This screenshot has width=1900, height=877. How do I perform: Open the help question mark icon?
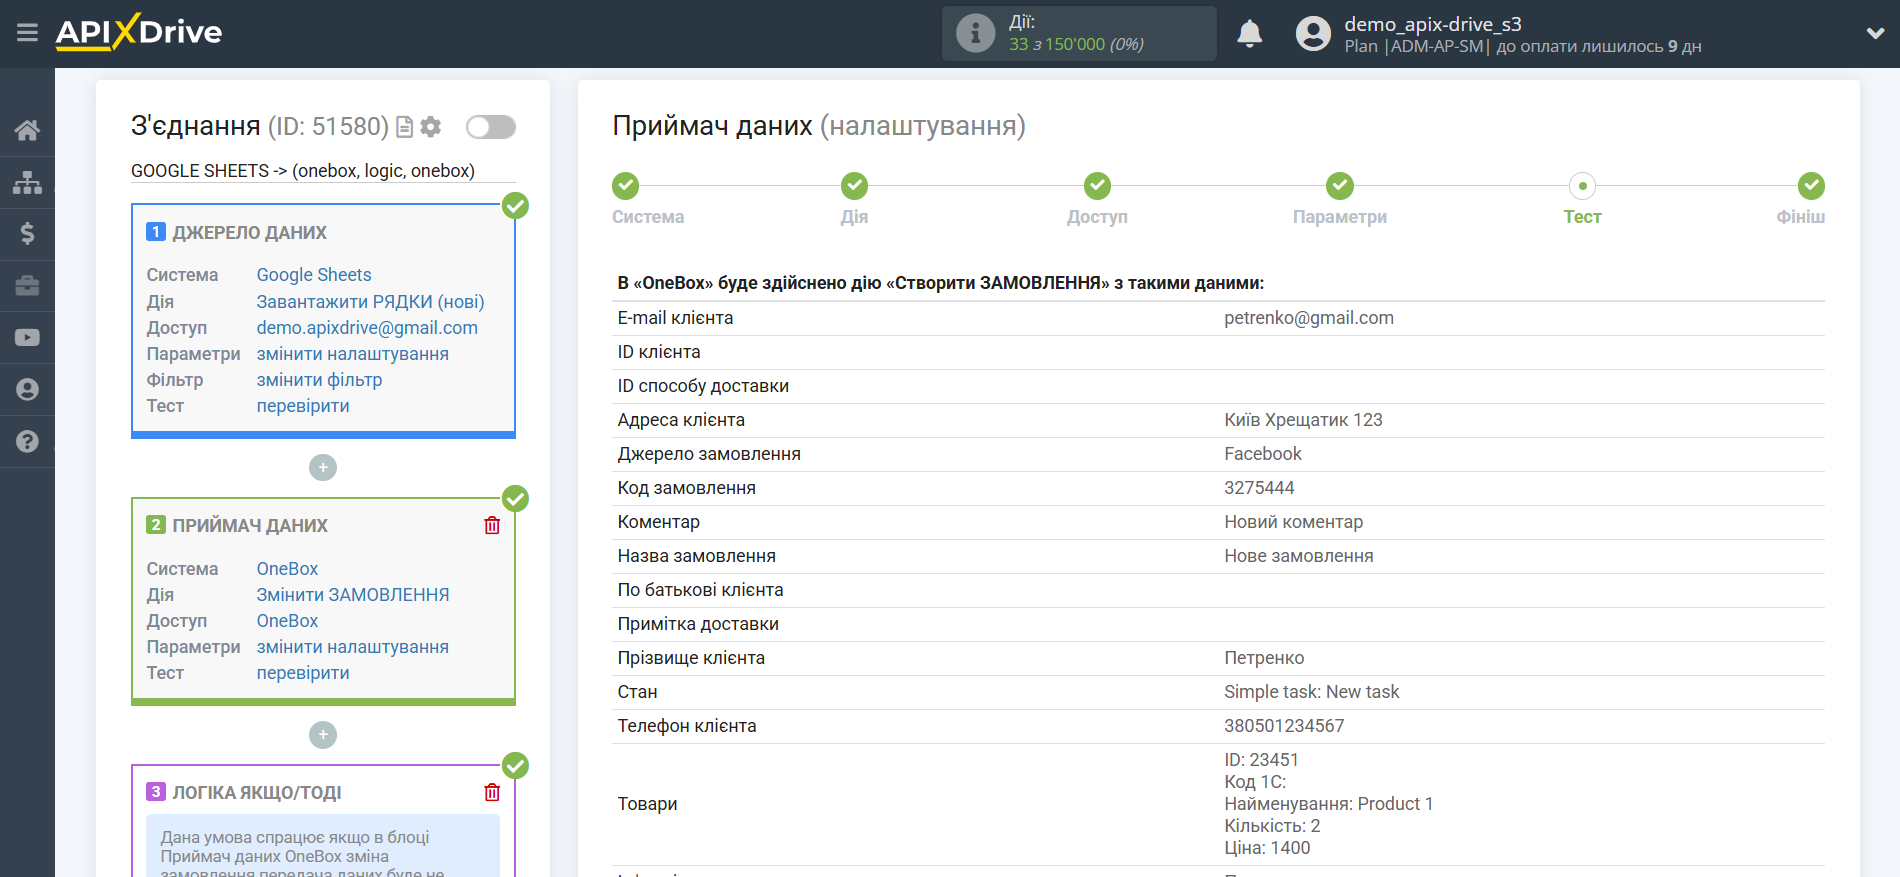pyautogui.click(x=27, y=441)
